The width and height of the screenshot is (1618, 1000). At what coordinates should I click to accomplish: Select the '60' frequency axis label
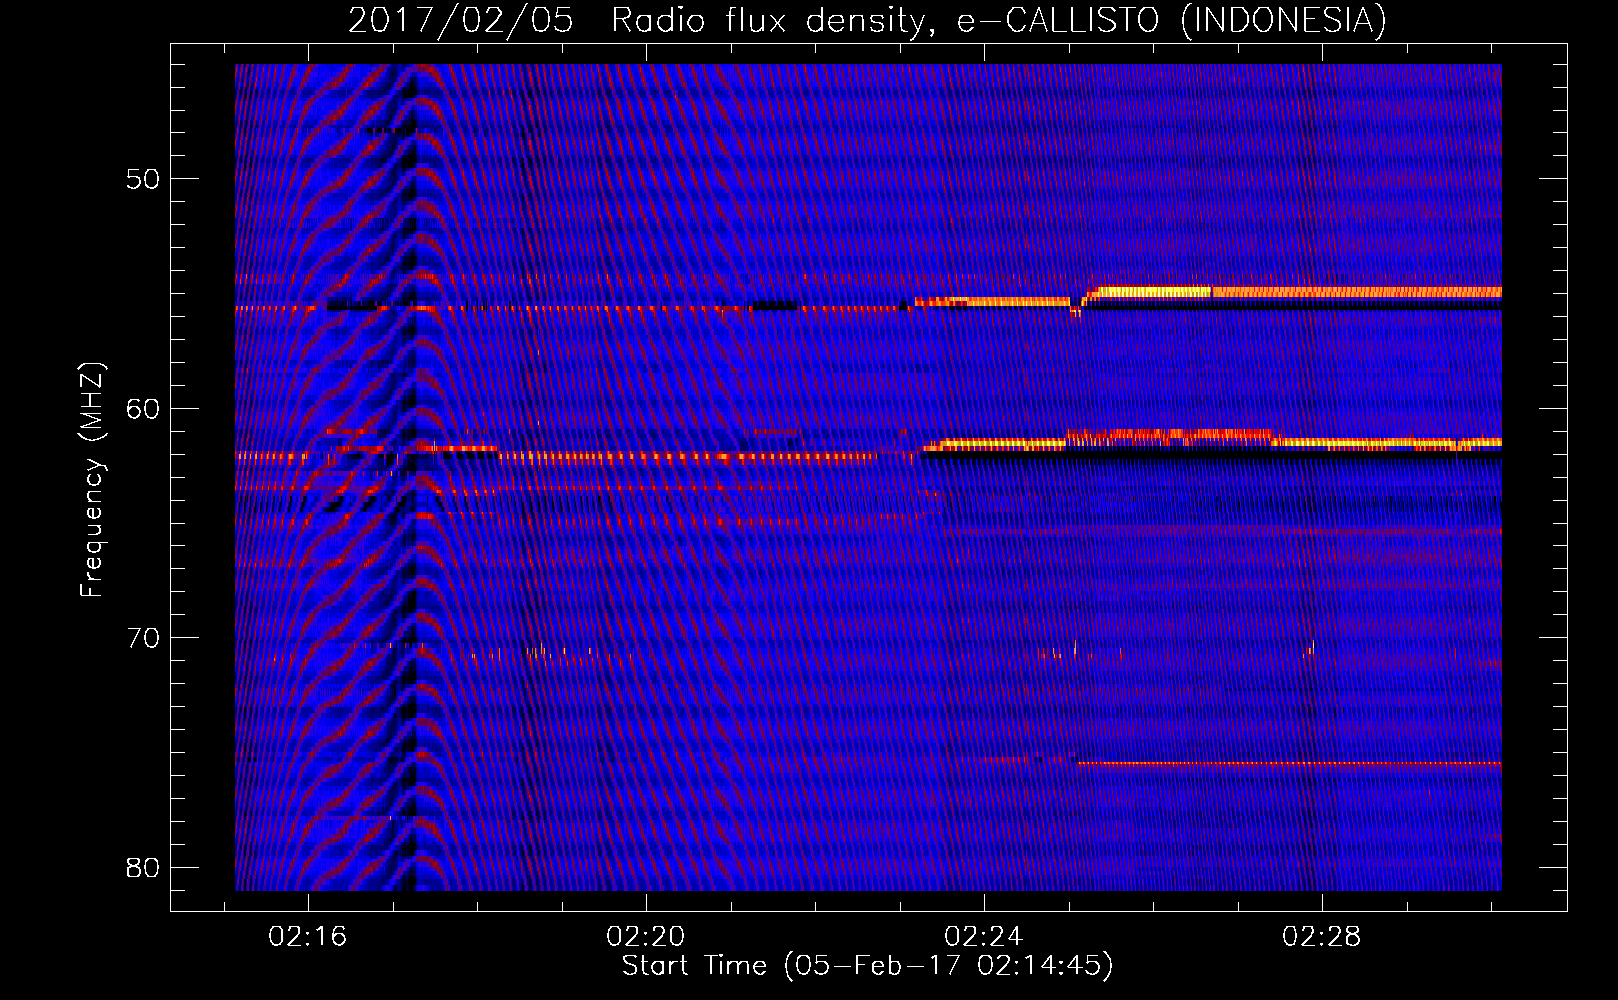coord(143,409)
